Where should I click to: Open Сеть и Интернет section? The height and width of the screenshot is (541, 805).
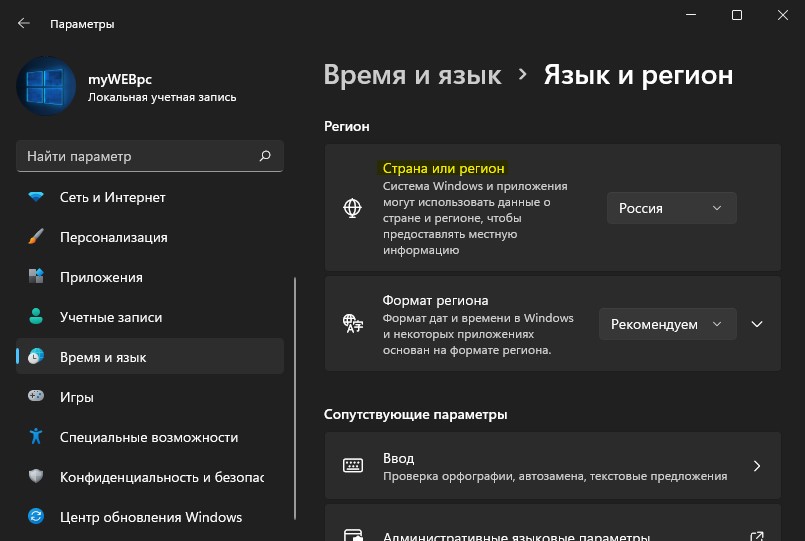point(150,197)
